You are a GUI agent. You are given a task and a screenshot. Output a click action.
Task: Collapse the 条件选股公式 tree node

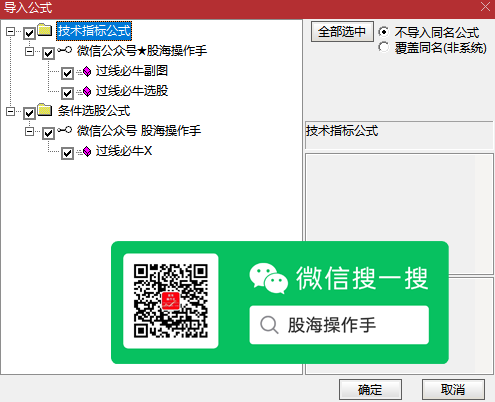pyautogui.click(x=11, y=112)
